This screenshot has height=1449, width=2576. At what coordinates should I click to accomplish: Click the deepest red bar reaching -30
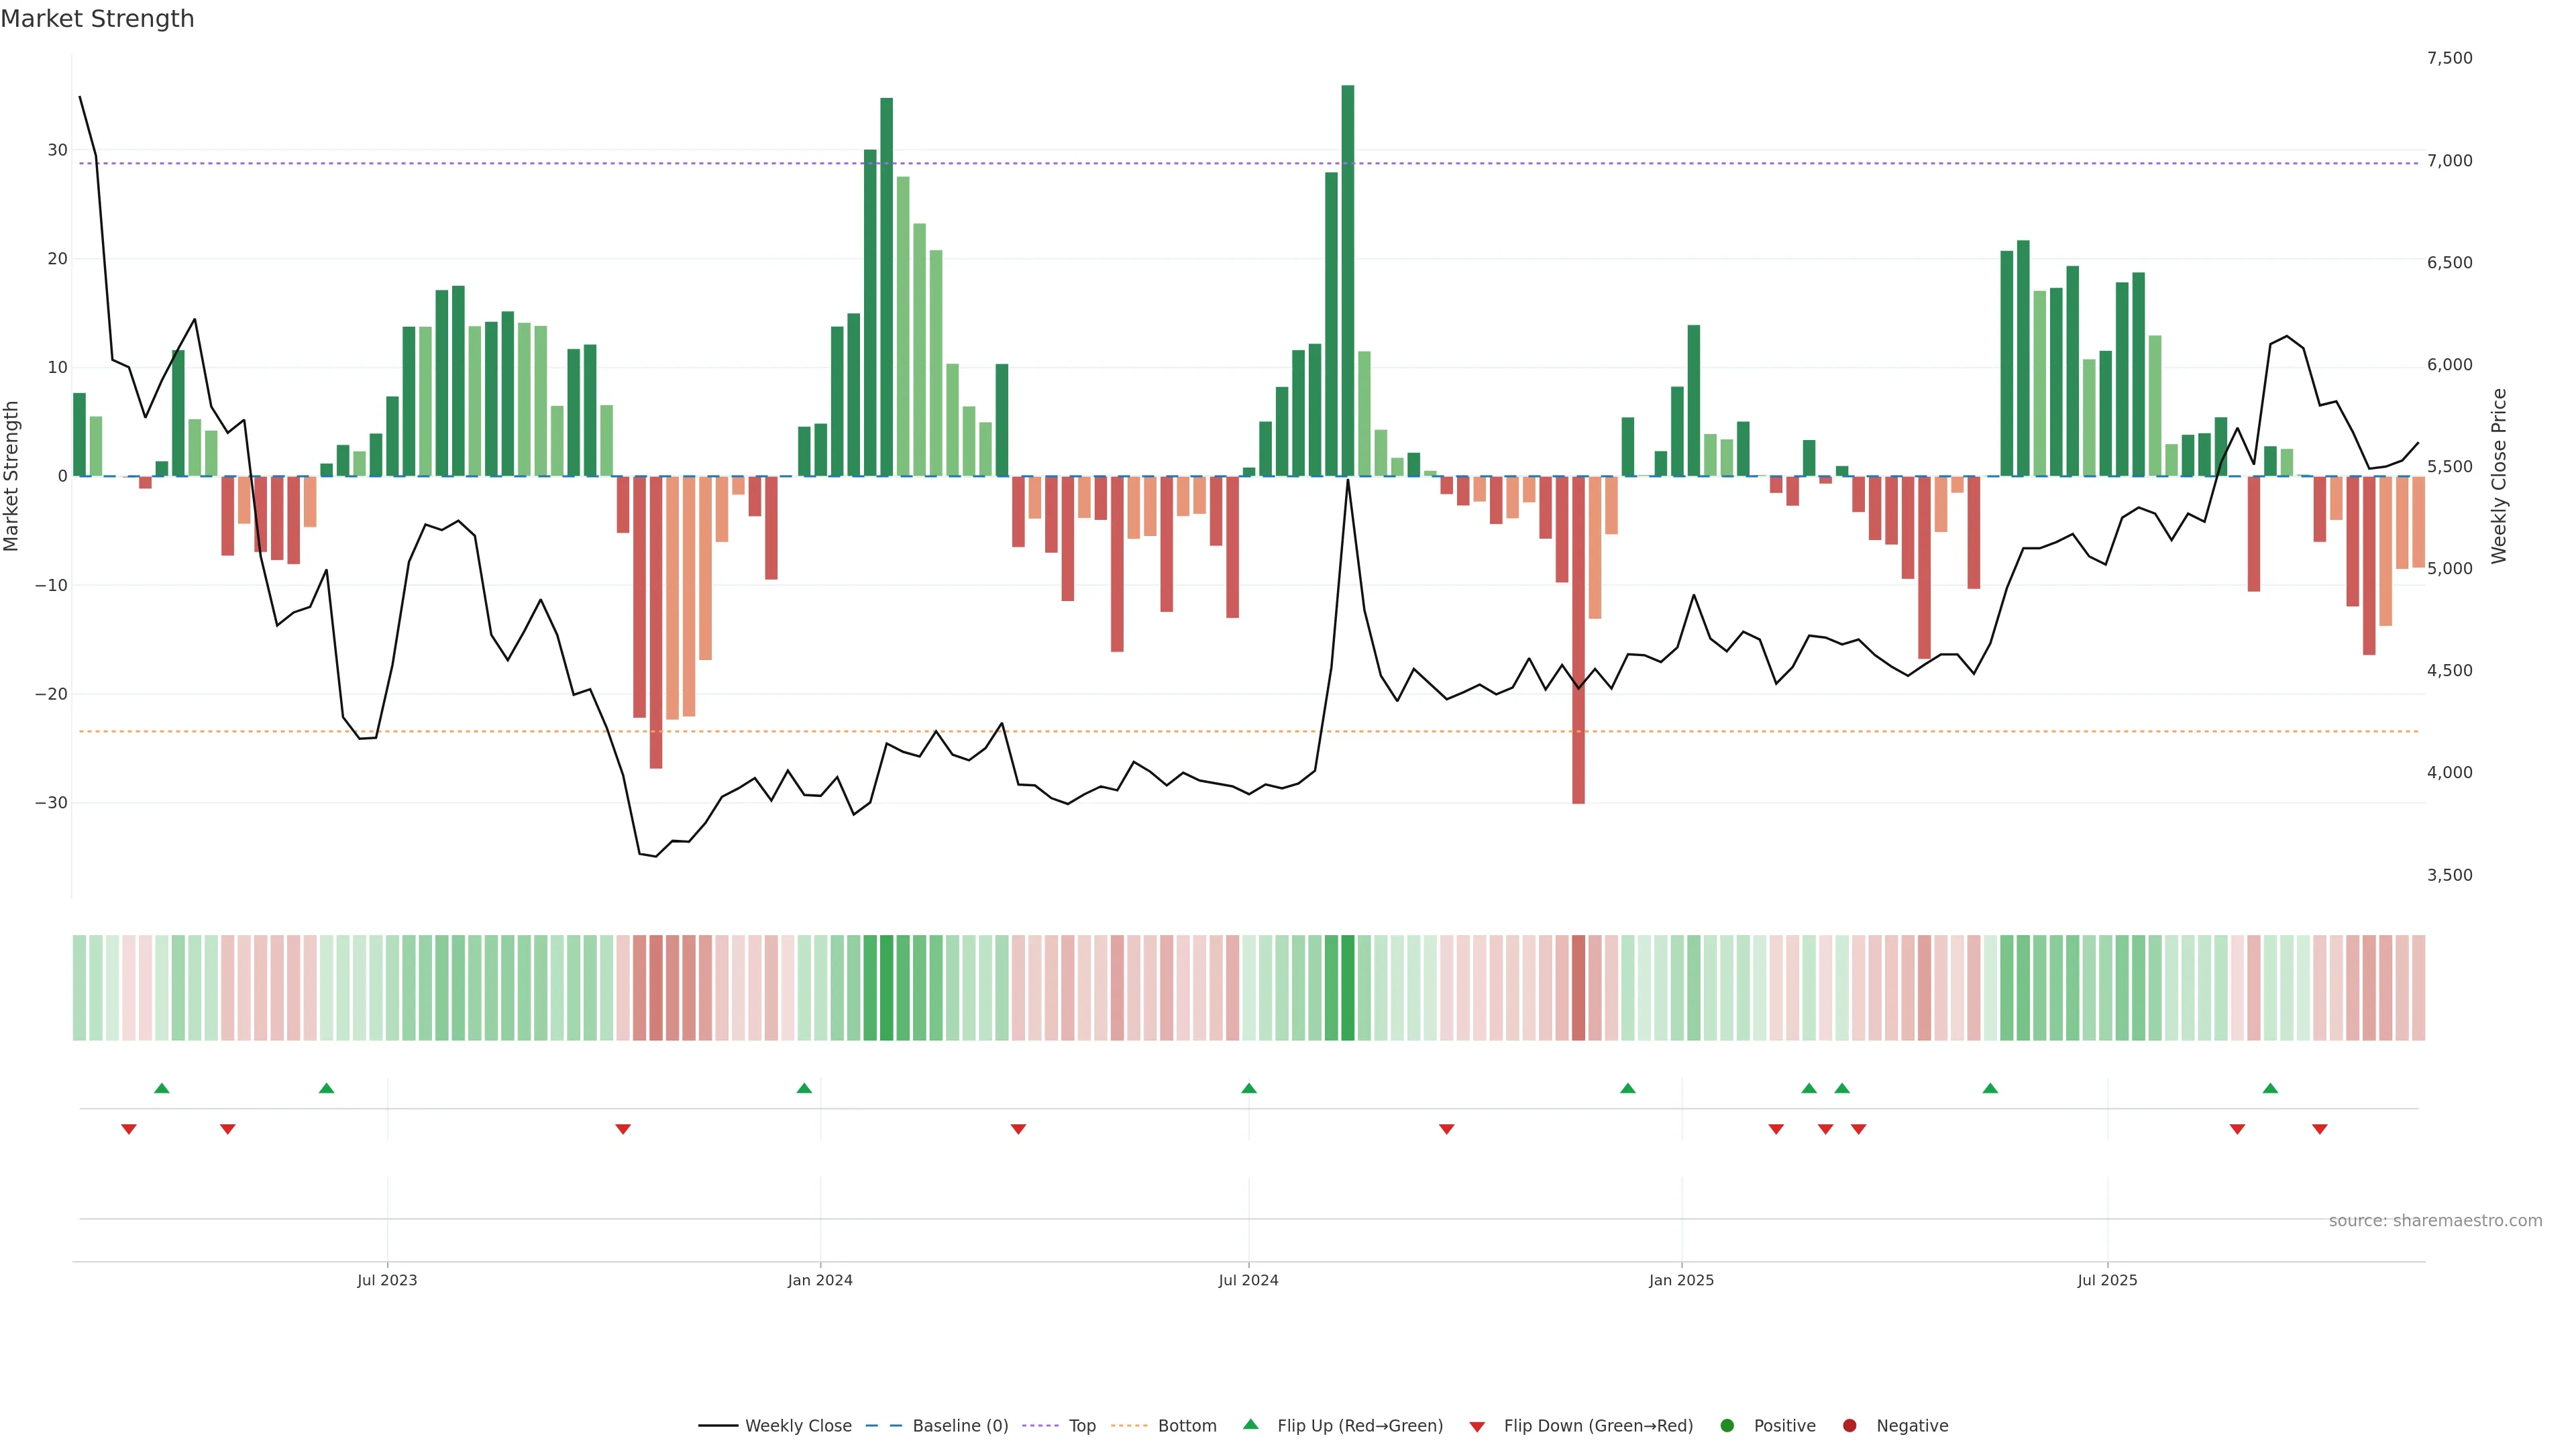click(1578, 640)
